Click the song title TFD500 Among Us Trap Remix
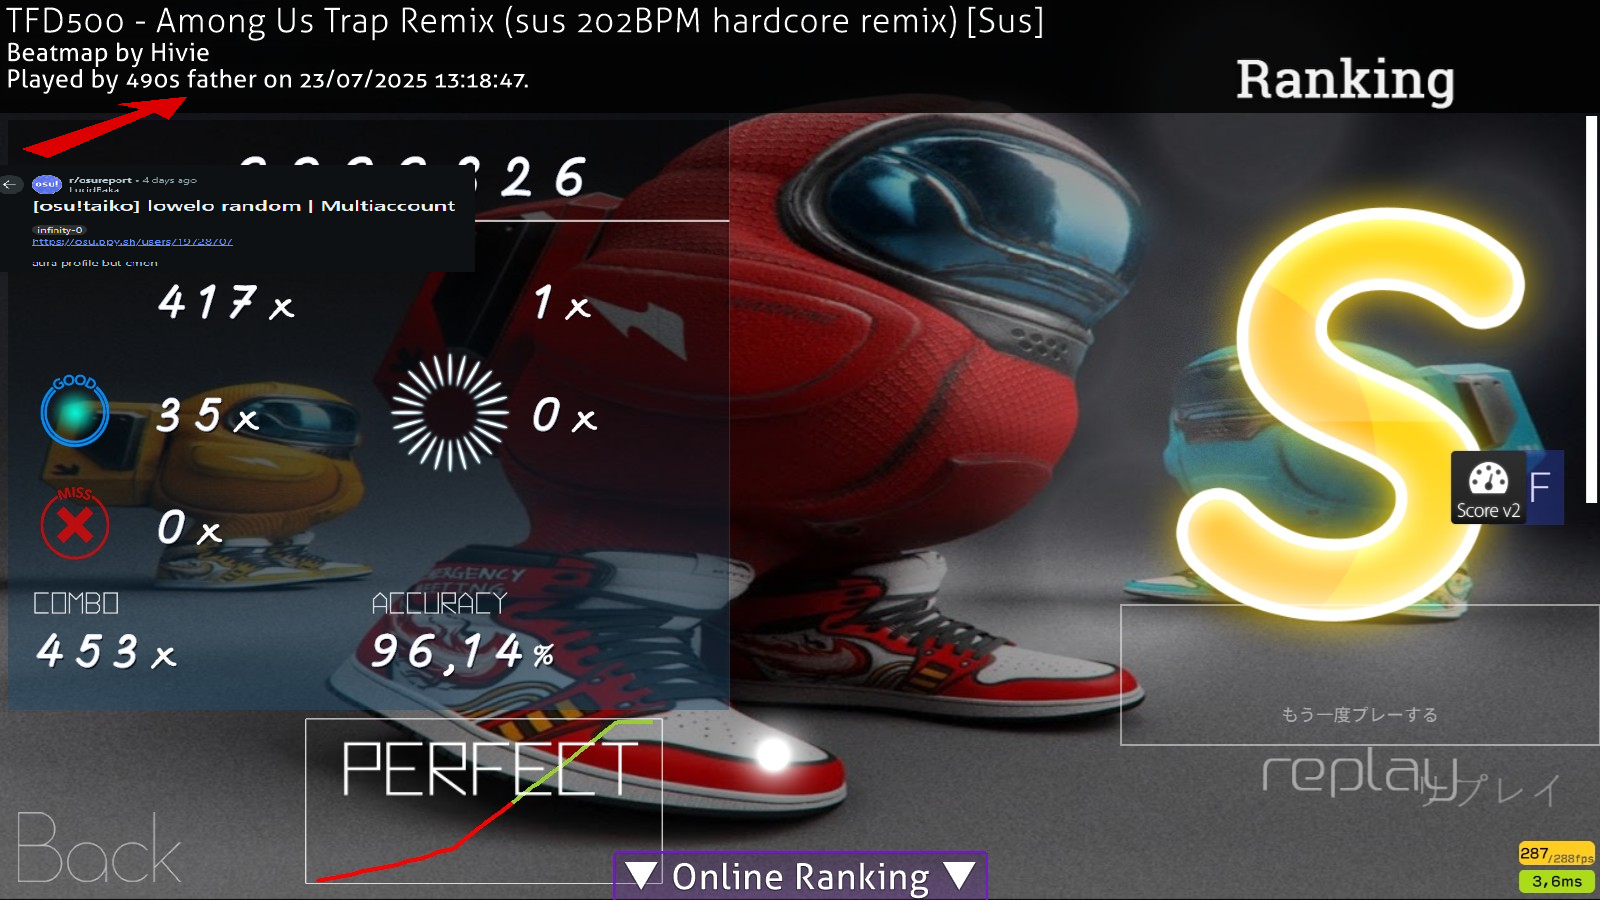 (x=525, y=21)
